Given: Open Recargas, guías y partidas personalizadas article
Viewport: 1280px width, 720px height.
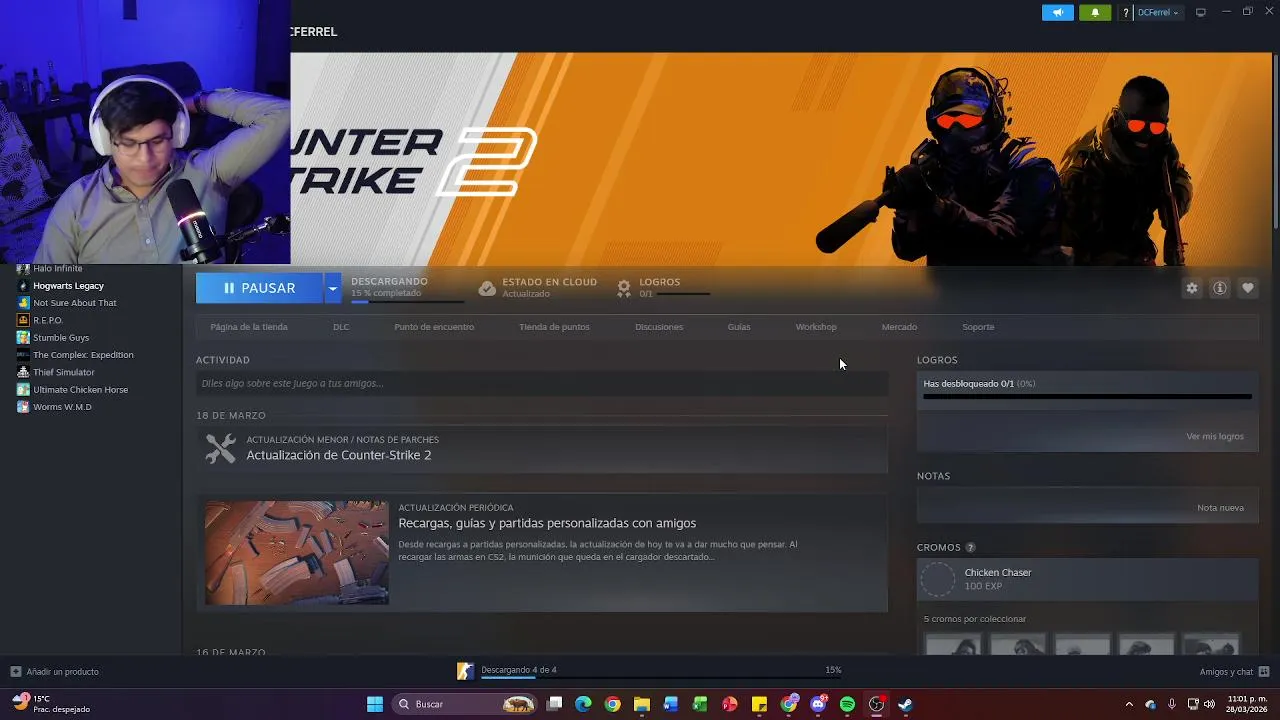Looking at the screenshot, I should click(547, 523).
